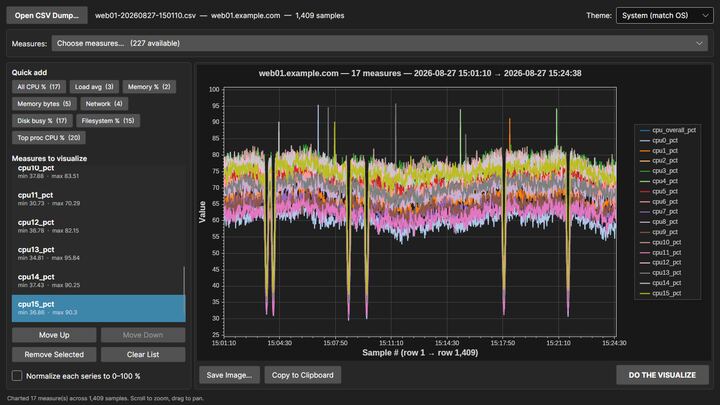Image resolution: width=720 pixels, height=405 pixels.
Task: Add All CPU % quick group
Action: coord(39,87)
